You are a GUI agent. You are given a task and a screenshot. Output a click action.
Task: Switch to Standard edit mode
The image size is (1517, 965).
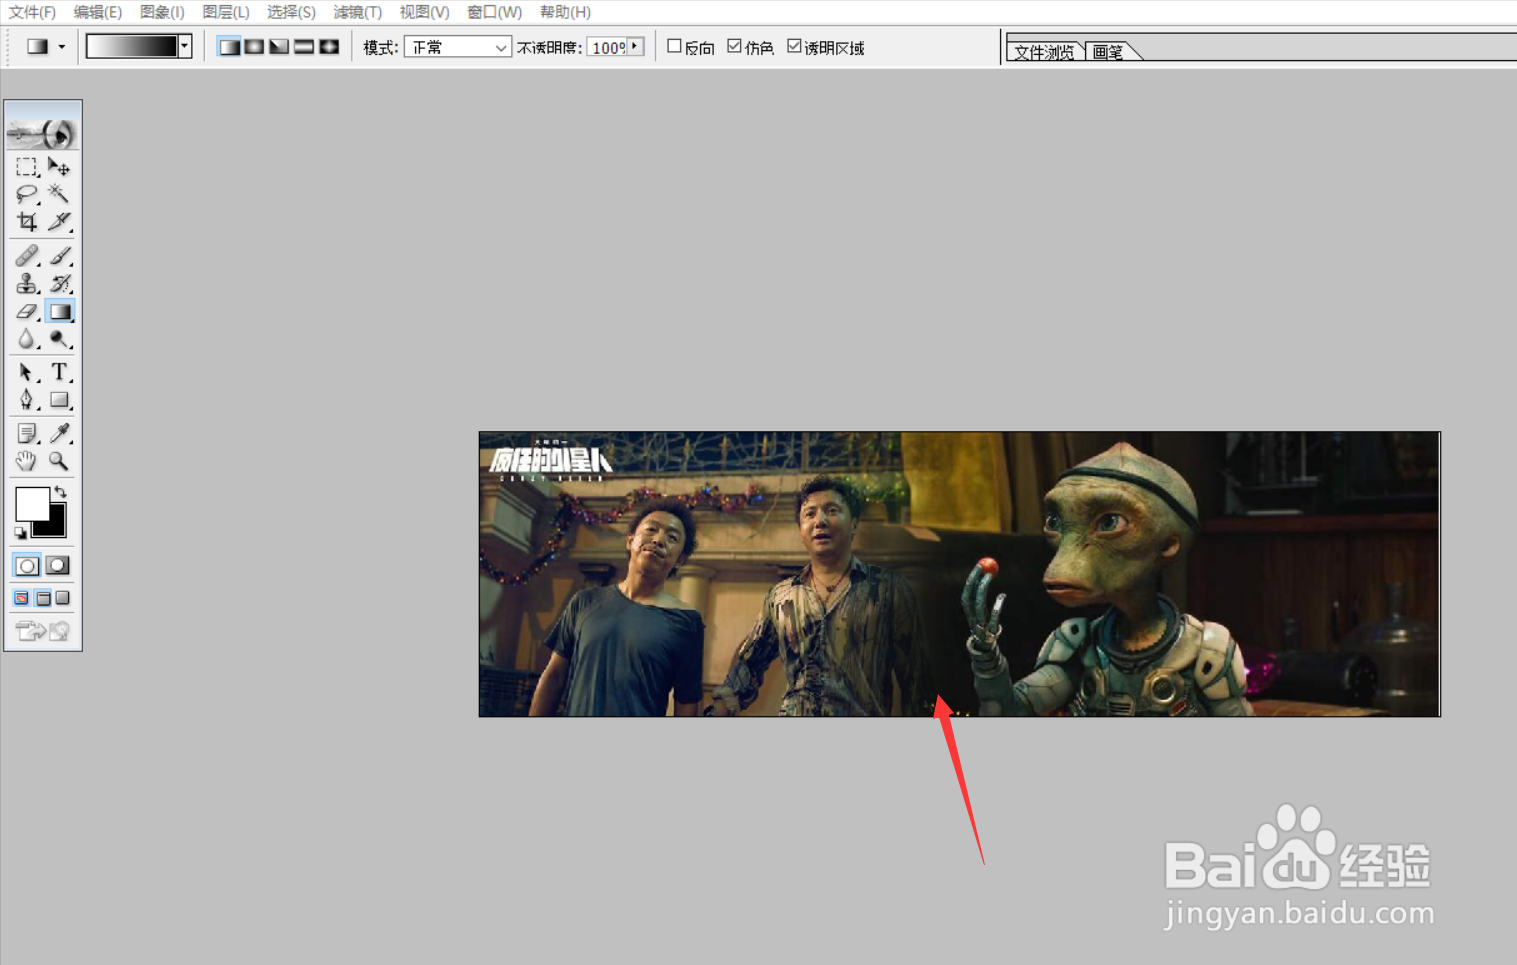(x=27, y=565)
